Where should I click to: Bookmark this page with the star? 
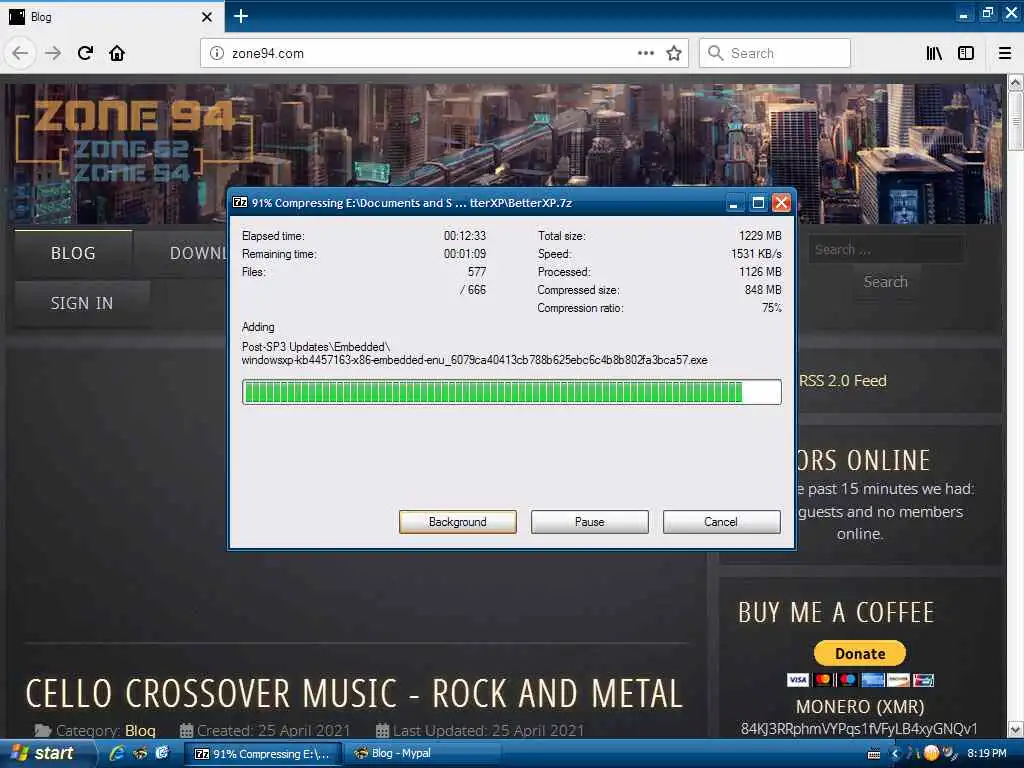click(x=674, y=53)
